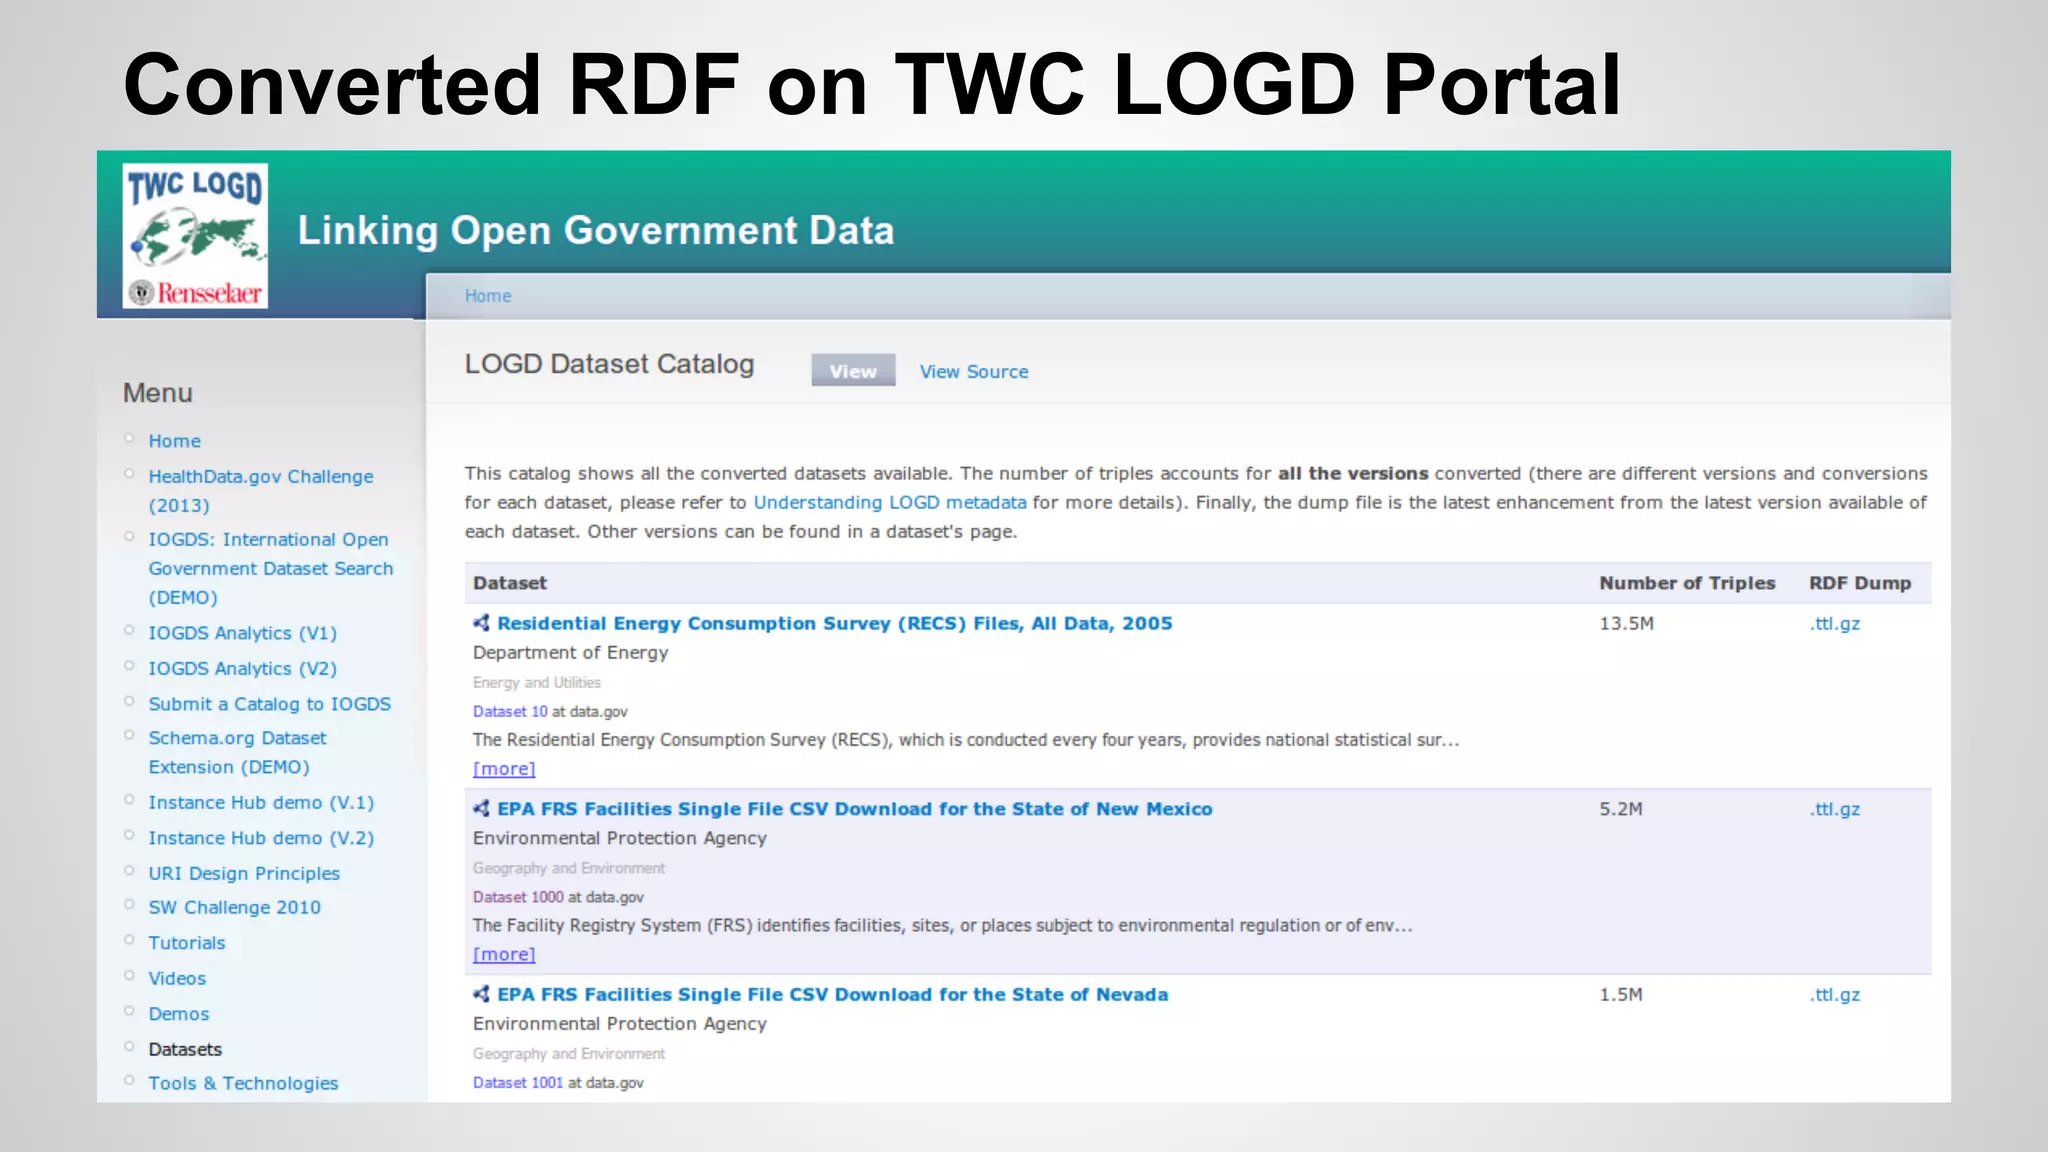
Task: Open Videos in the menu
Action: click(177, 978)
